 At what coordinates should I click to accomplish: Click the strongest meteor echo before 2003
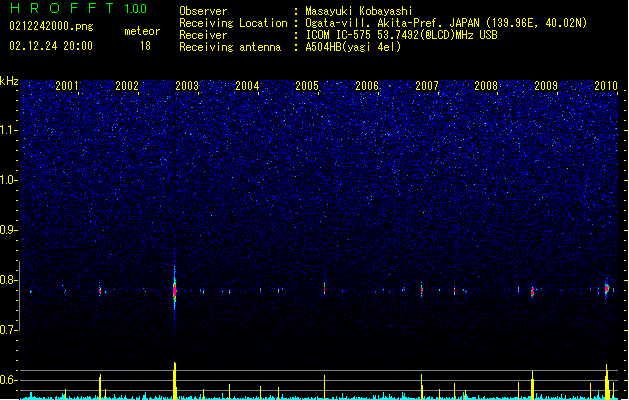(x=174, y=290)
